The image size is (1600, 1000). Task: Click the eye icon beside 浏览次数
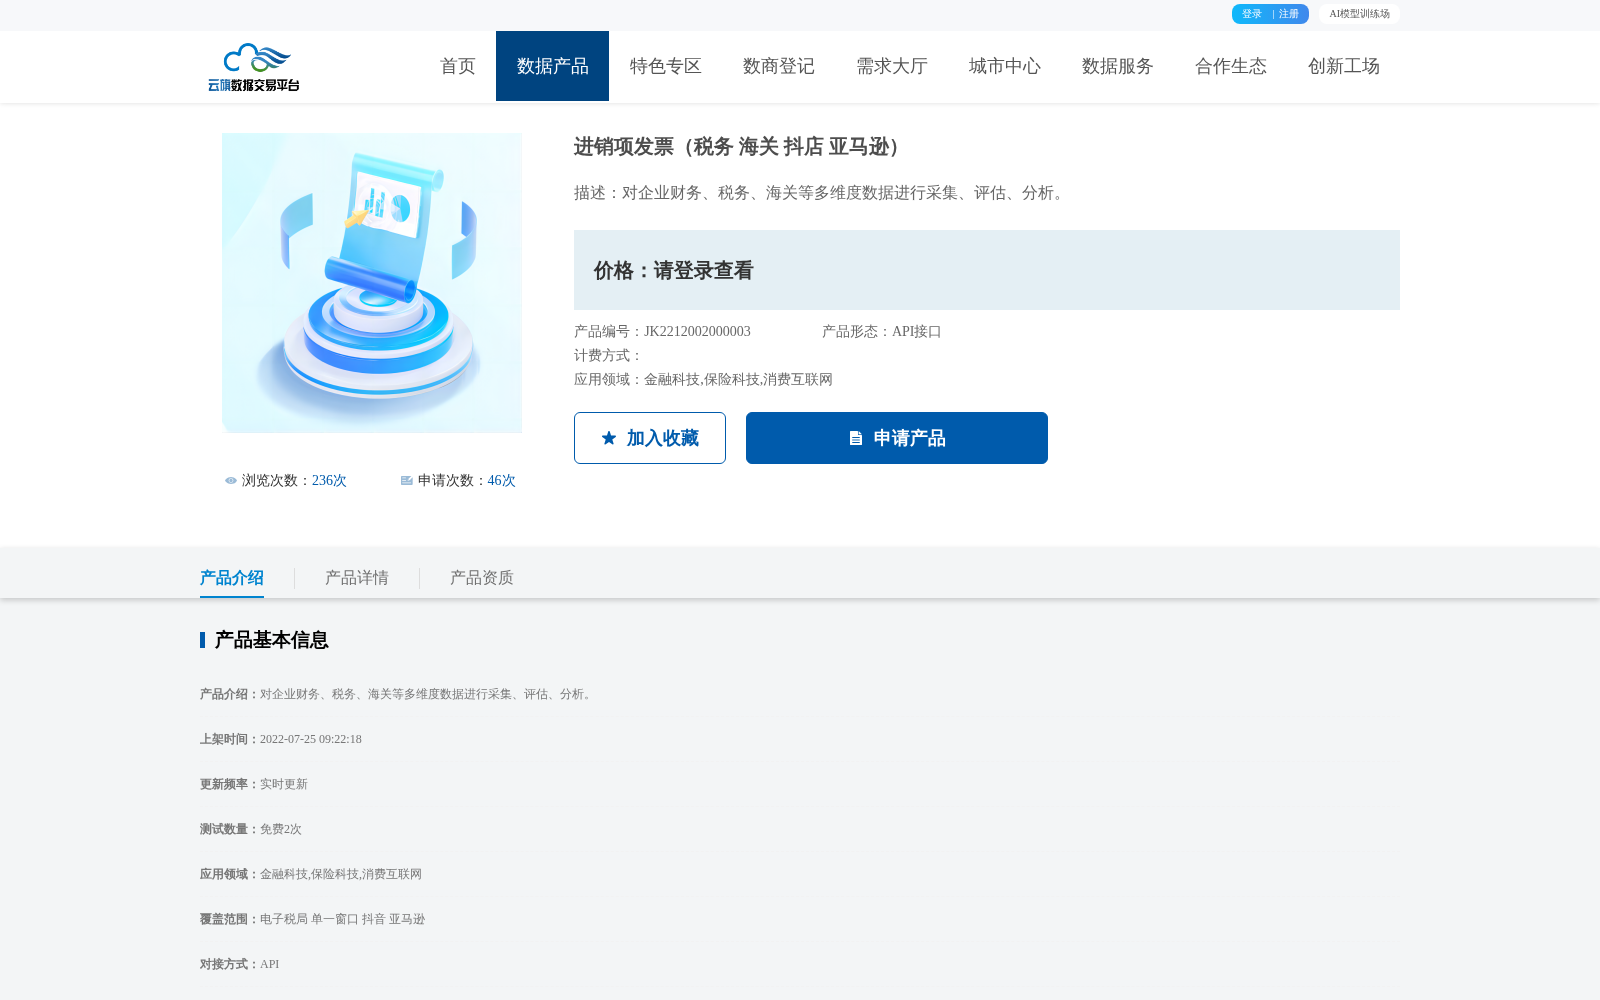(231, 481)
